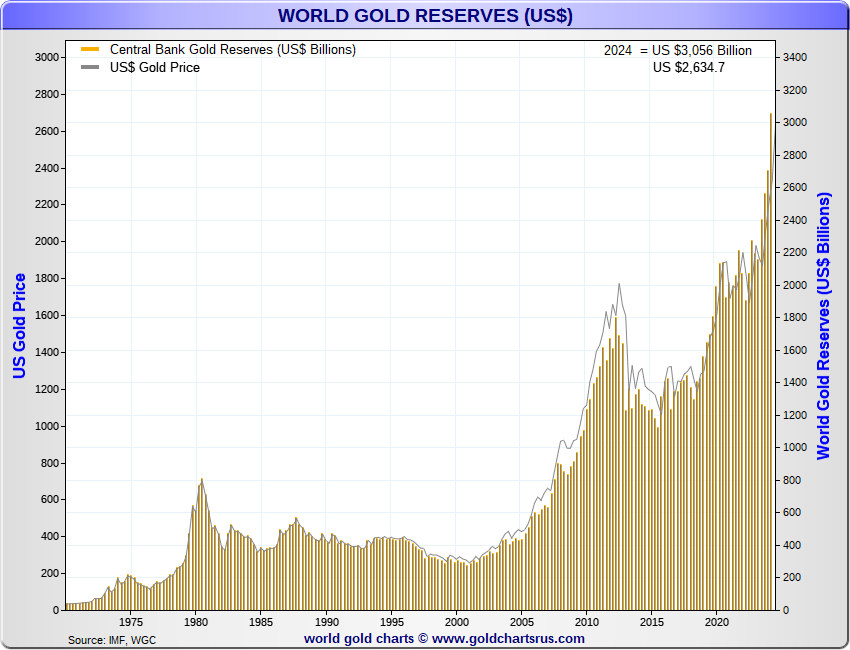This screenshot has width=850, height=650.
Task: Click the 600 left axis tick label
Action: [x=50, y=499]
